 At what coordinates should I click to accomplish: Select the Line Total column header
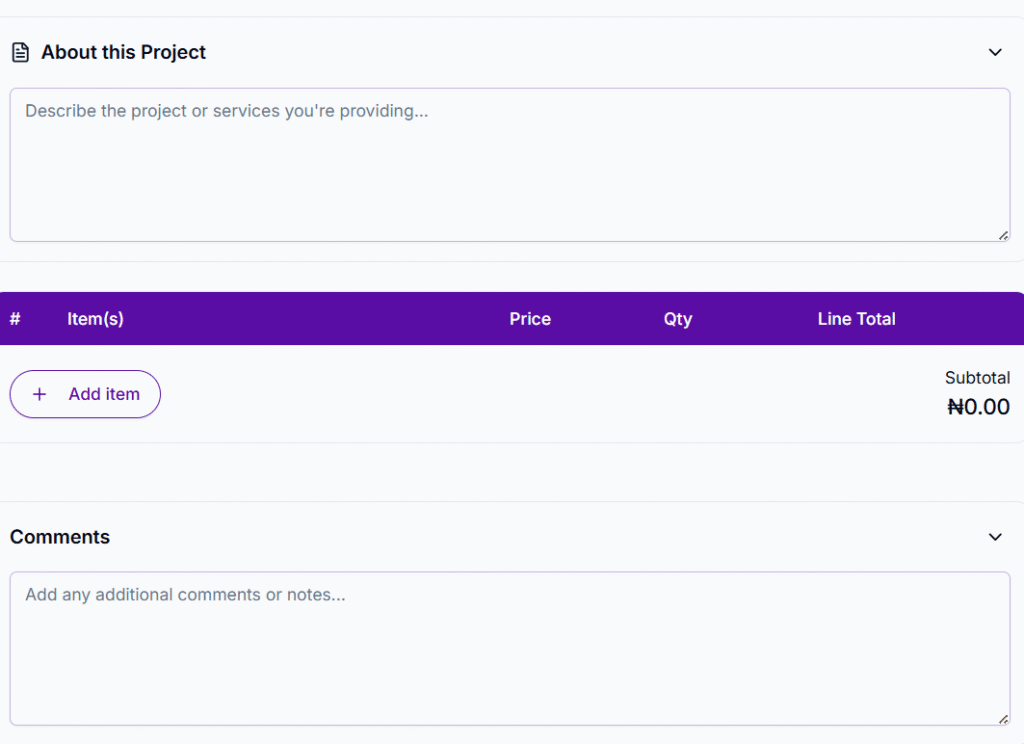pos(856,319)
